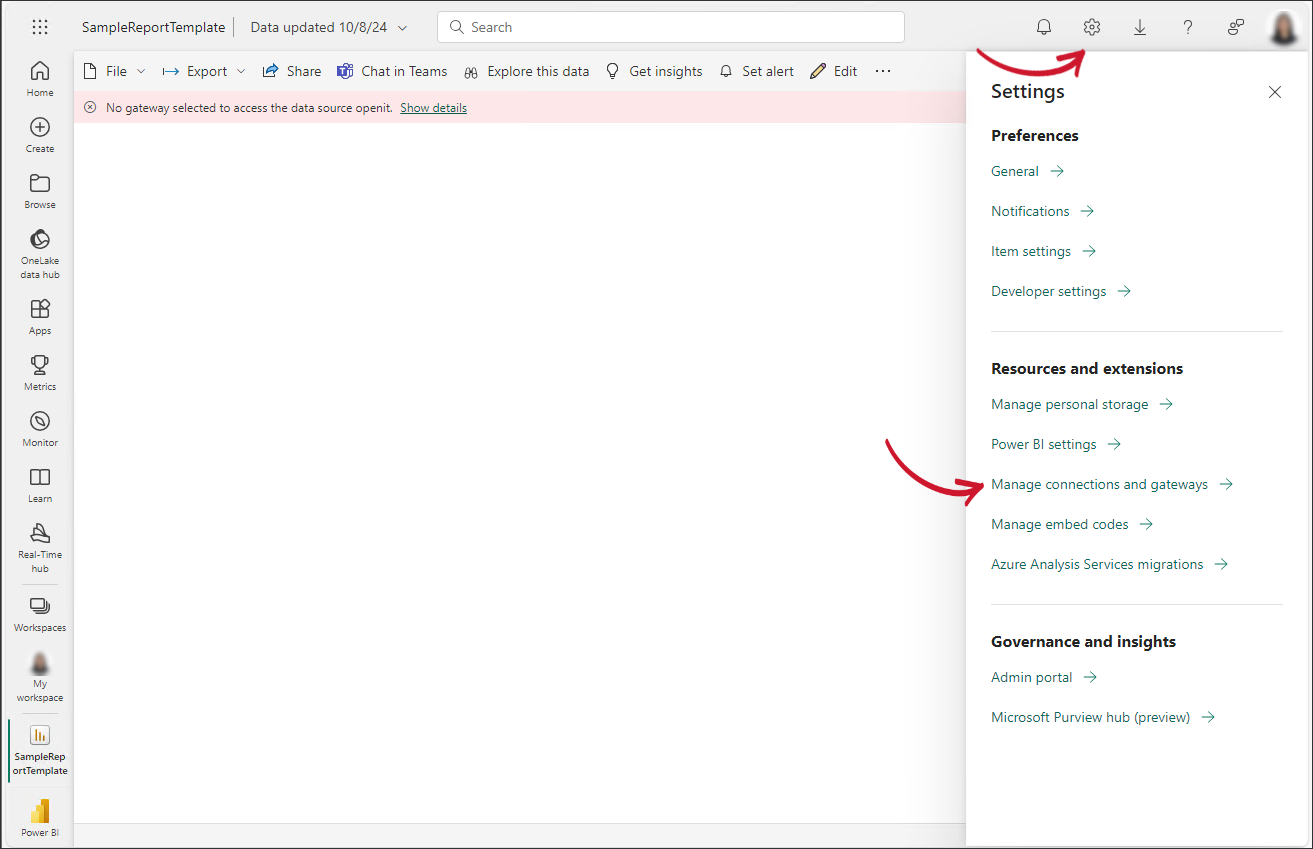Click the help question mark icon

(1188, 27)
